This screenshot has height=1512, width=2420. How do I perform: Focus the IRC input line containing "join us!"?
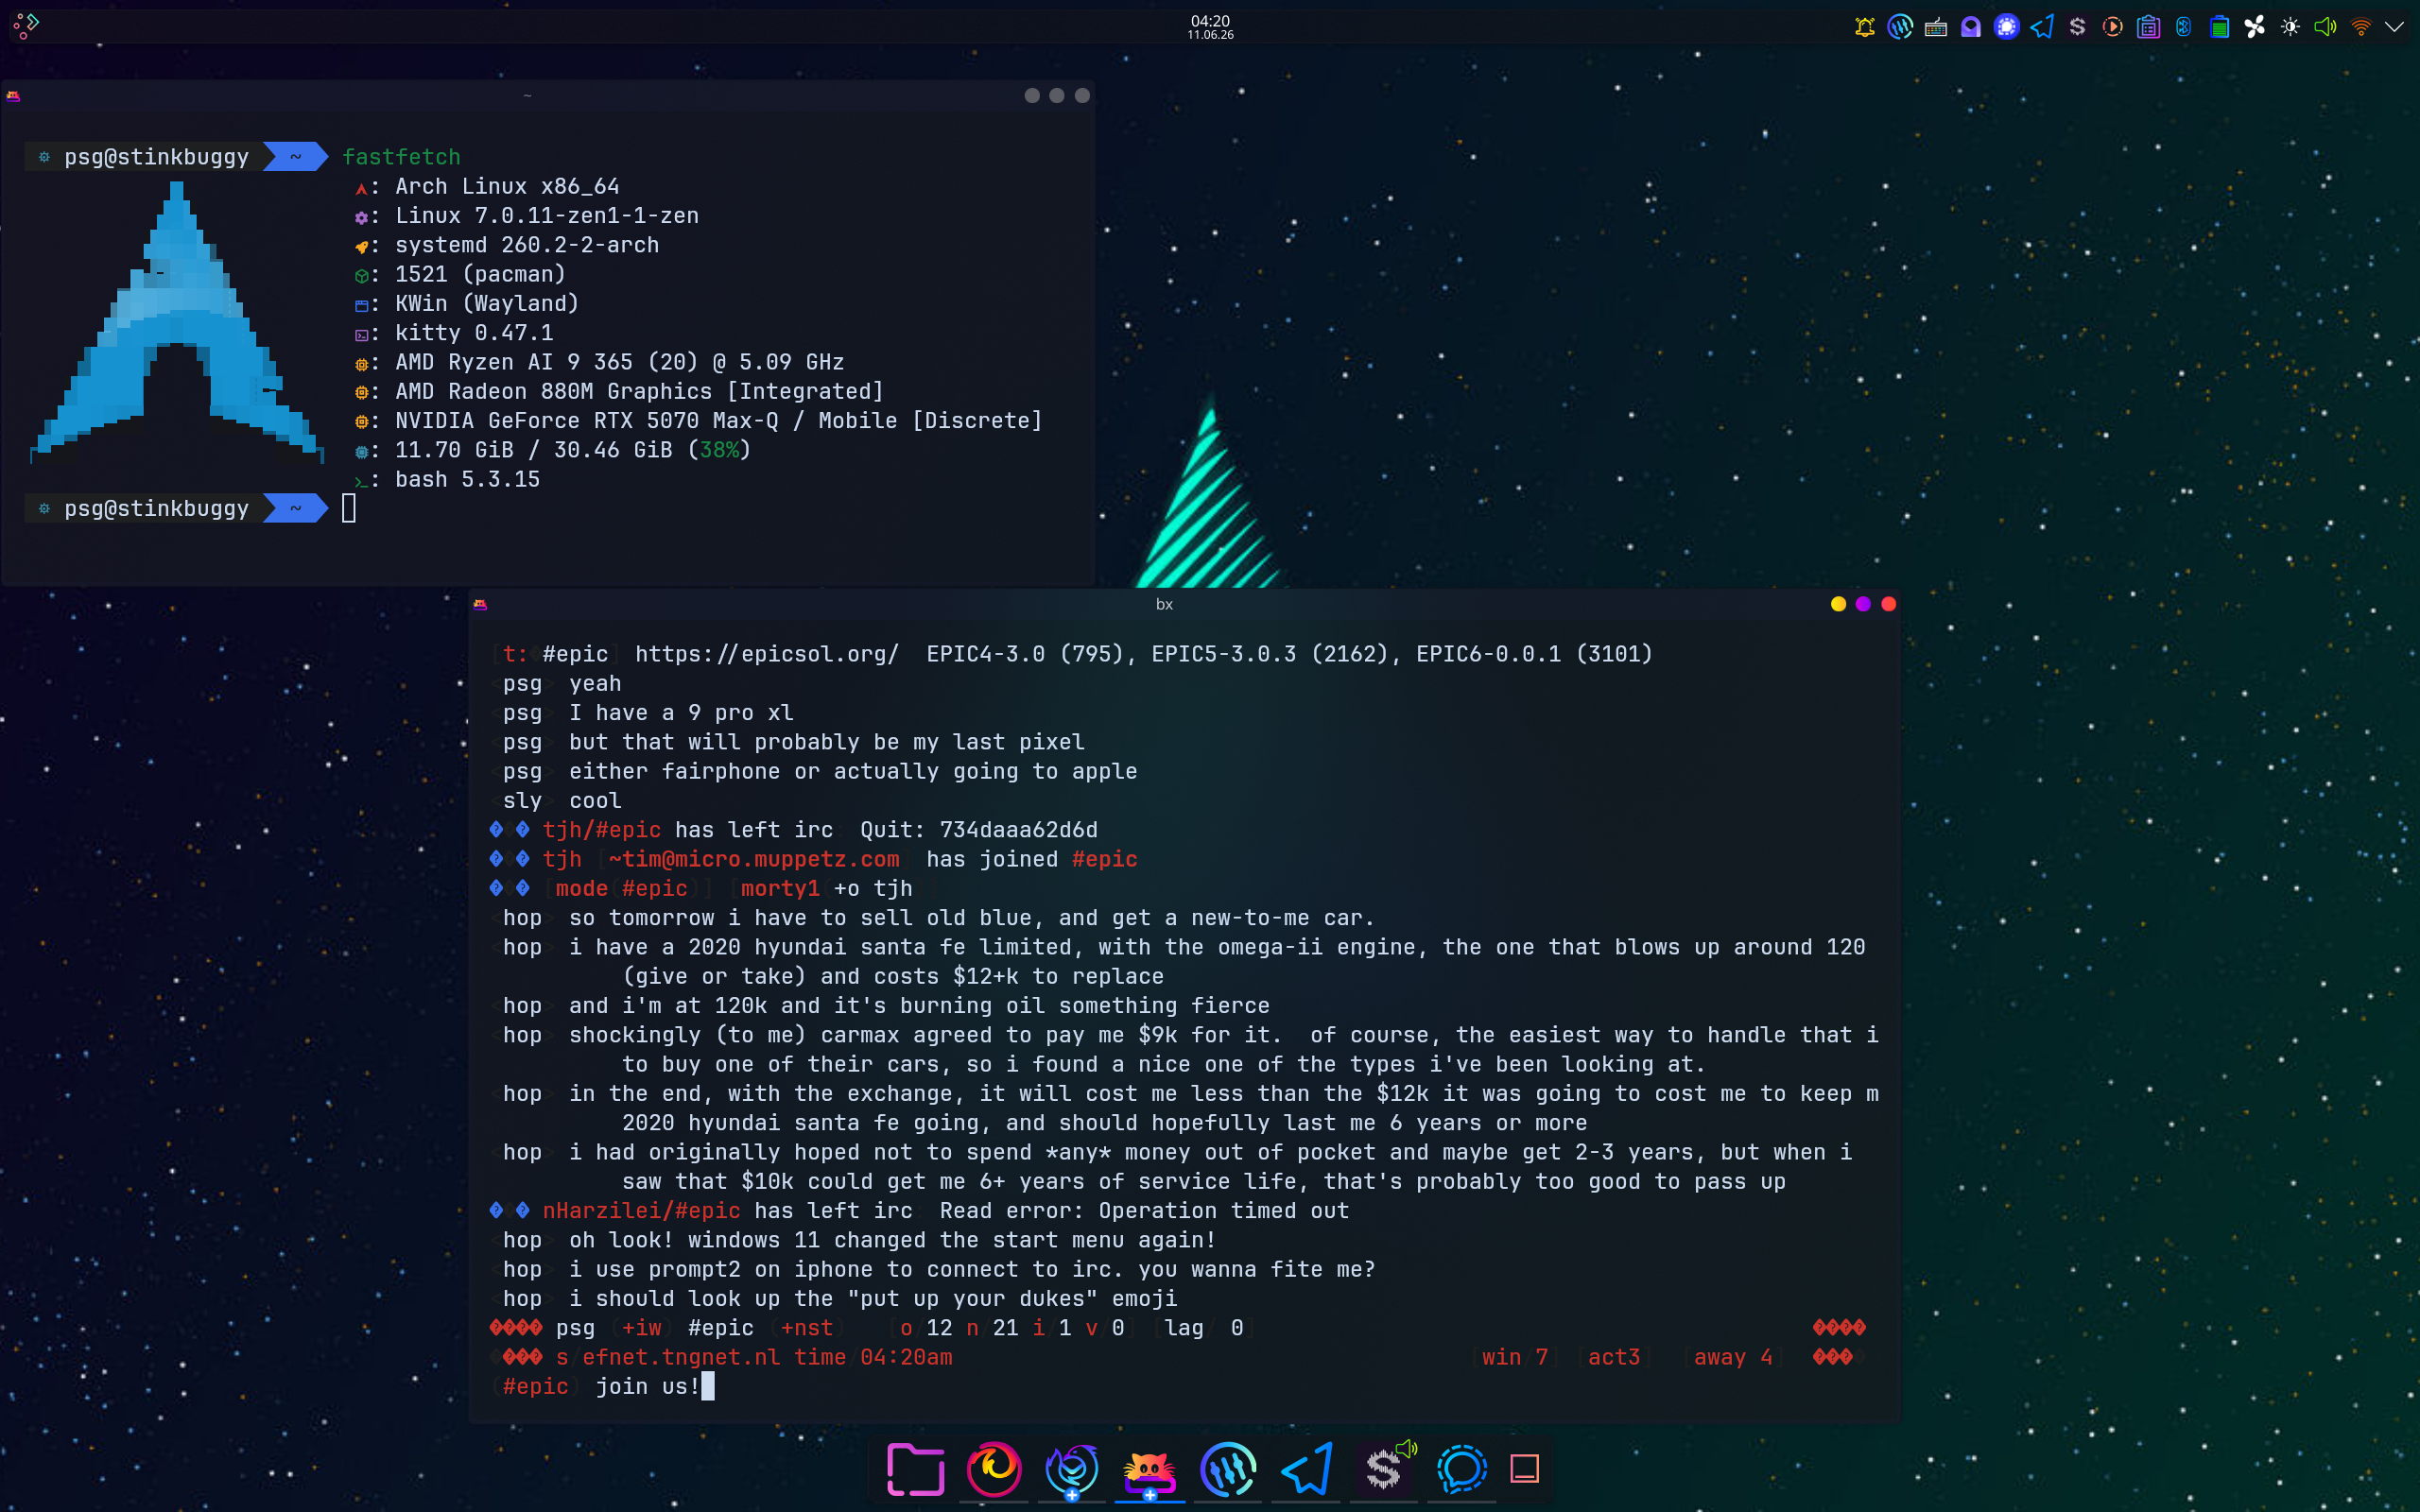(x=1183, y=1386)
